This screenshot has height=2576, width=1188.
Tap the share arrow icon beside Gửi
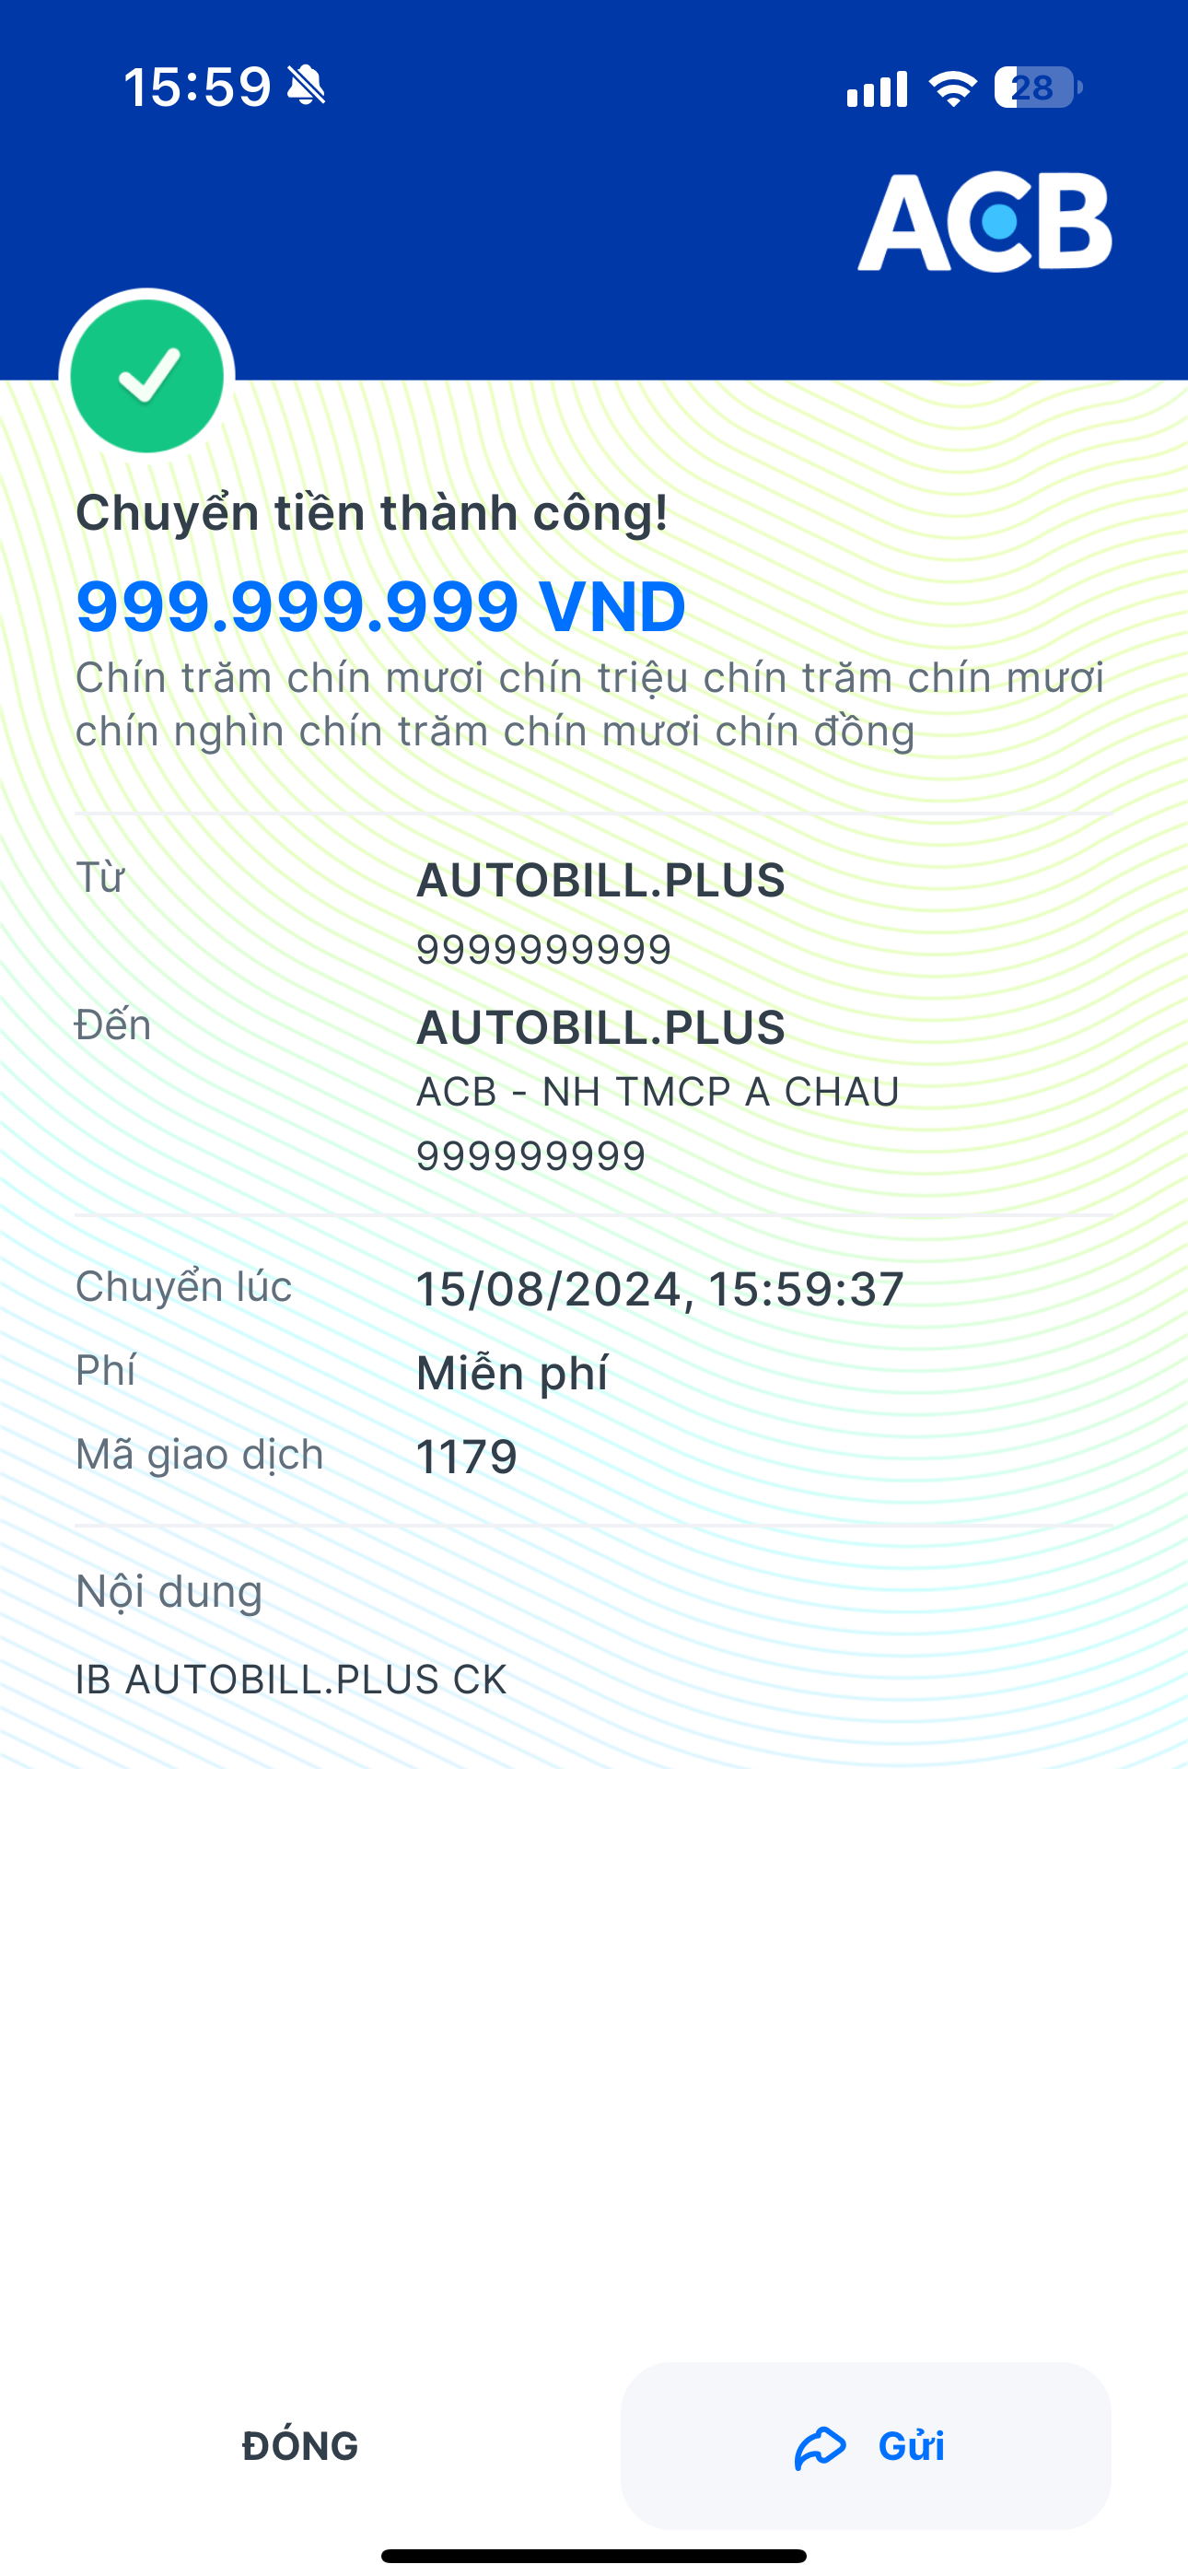click(x=820, y=2447)
